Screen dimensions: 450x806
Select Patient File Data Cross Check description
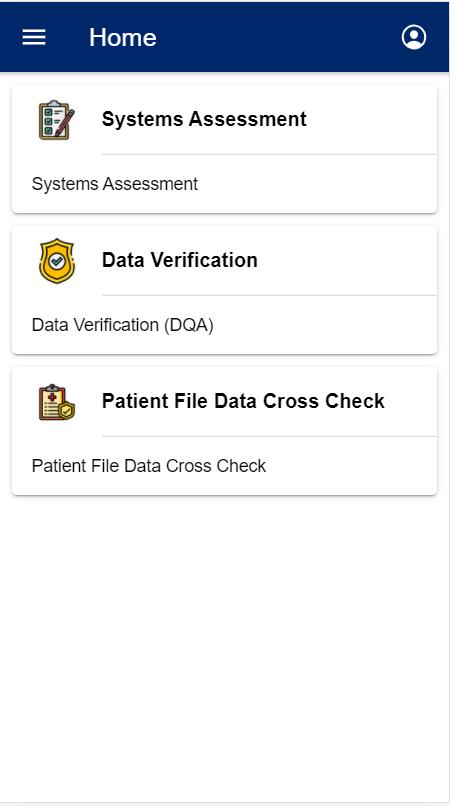pyautogui.click(x=149, y=466)
